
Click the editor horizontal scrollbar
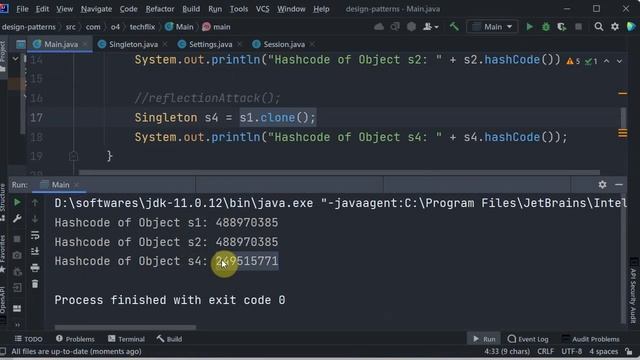click(x=339, y=173)
